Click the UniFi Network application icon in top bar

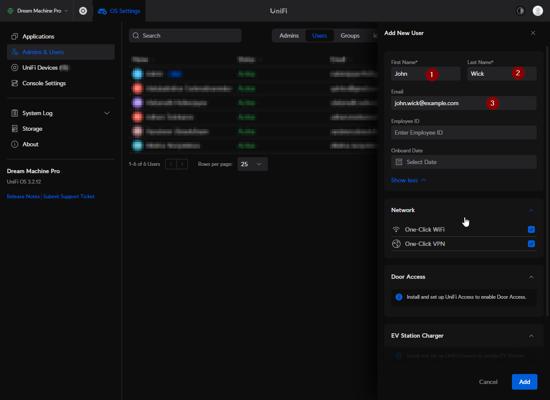click(83, 11)
